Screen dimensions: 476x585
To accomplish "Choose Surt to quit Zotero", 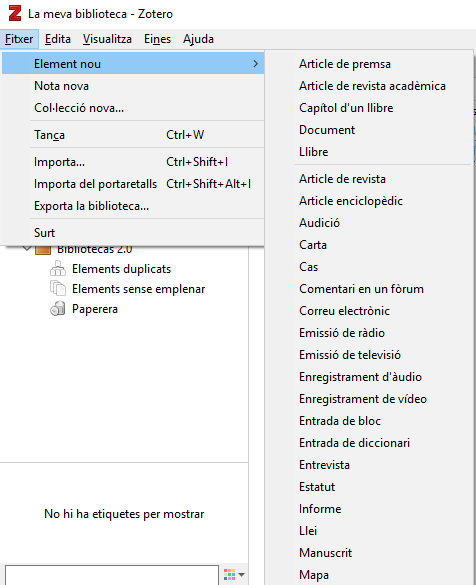I will coord(133,232).
